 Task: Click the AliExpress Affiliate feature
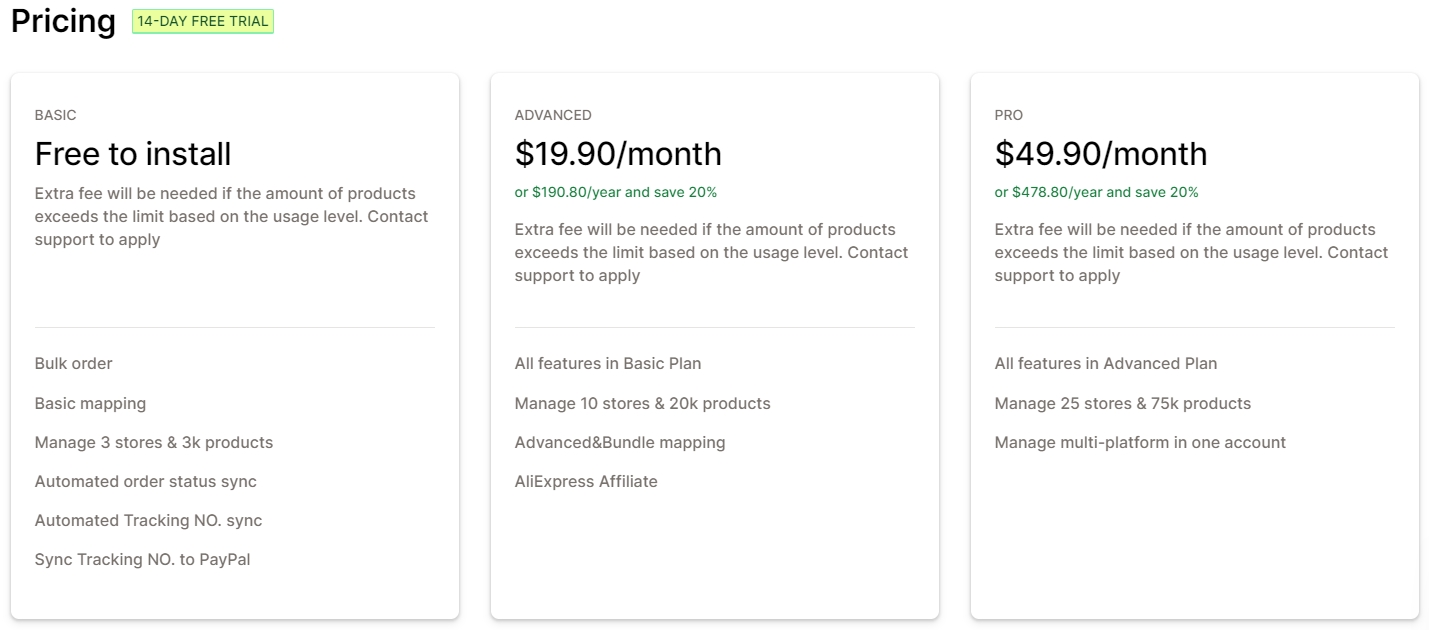[586, 482]
